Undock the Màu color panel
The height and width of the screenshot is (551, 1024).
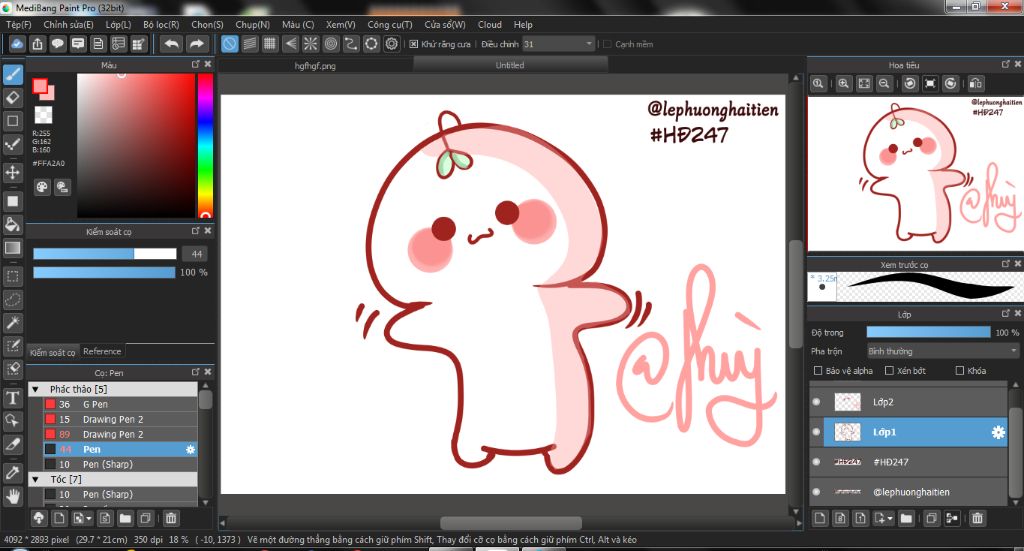pos(195,65)
